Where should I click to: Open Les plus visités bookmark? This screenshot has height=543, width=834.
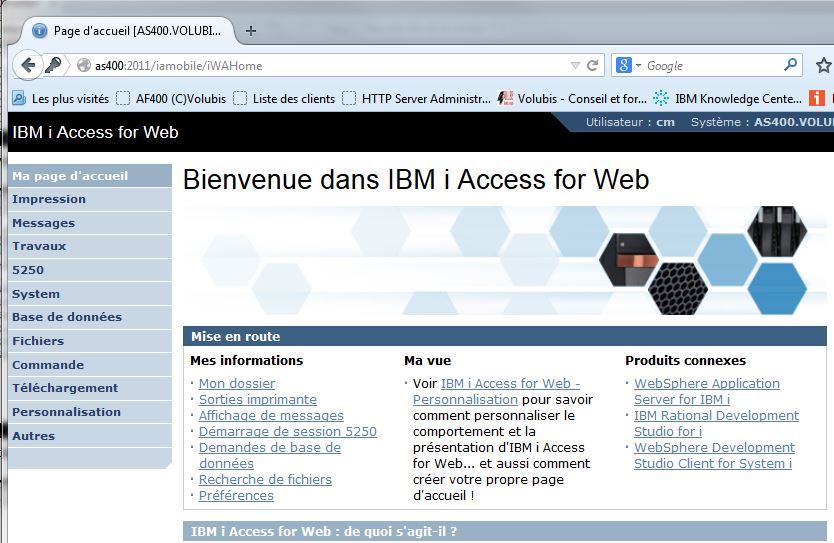(x=61, y=98)
